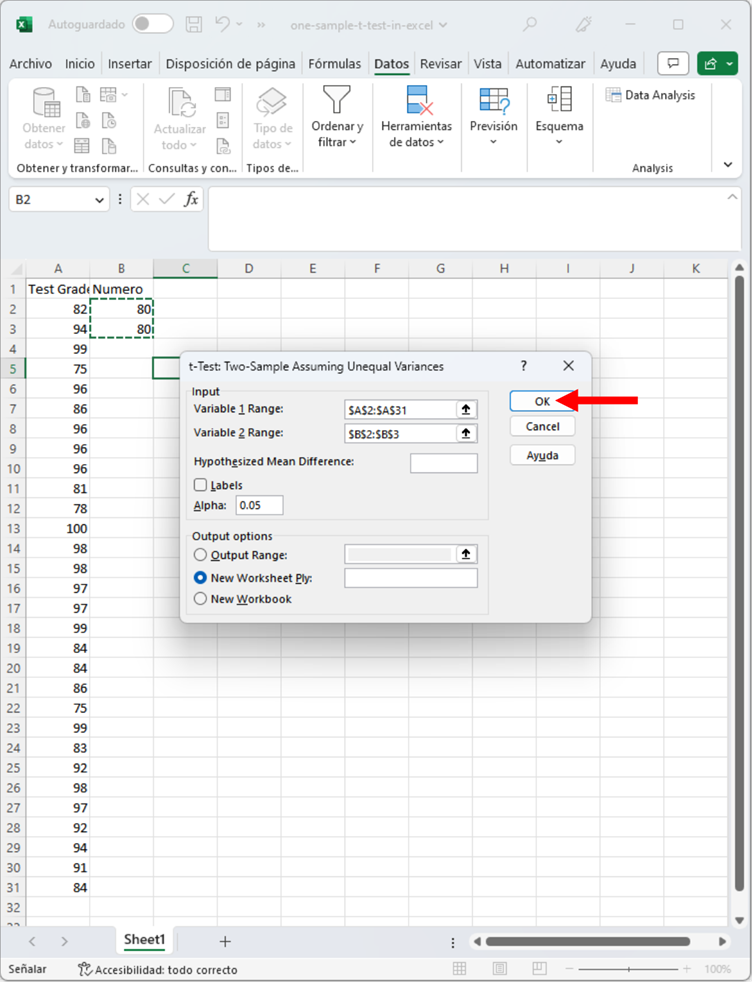Click the insert function fx icon
This screenshot has width=752, height=982.
(191, 199)
